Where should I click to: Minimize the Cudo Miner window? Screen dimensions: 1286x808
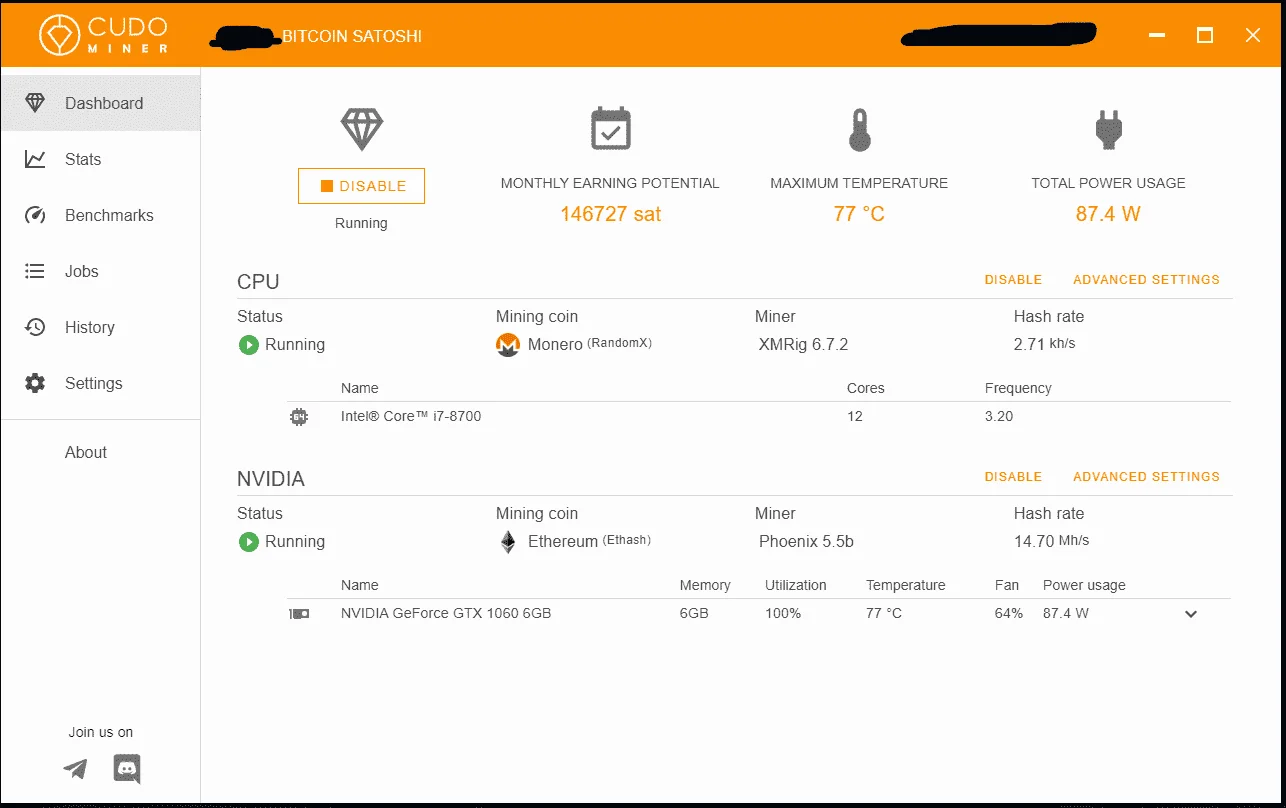tap(1158, 35)
